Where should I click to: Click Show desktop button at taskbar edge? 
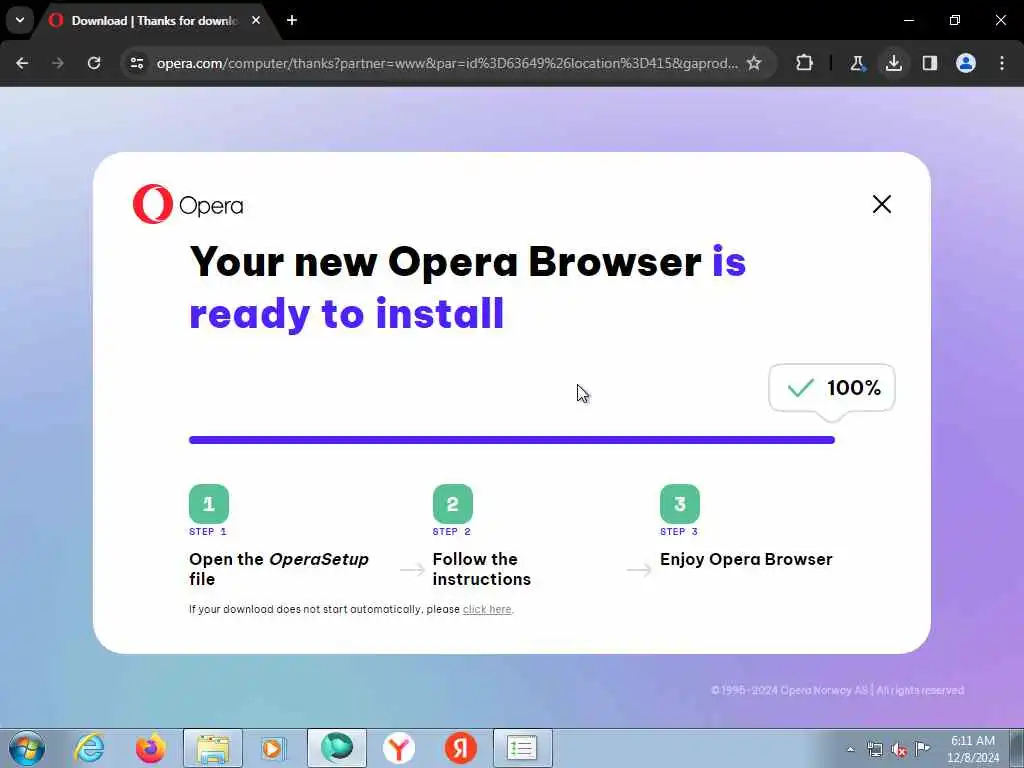click(x=1017, y=748)
